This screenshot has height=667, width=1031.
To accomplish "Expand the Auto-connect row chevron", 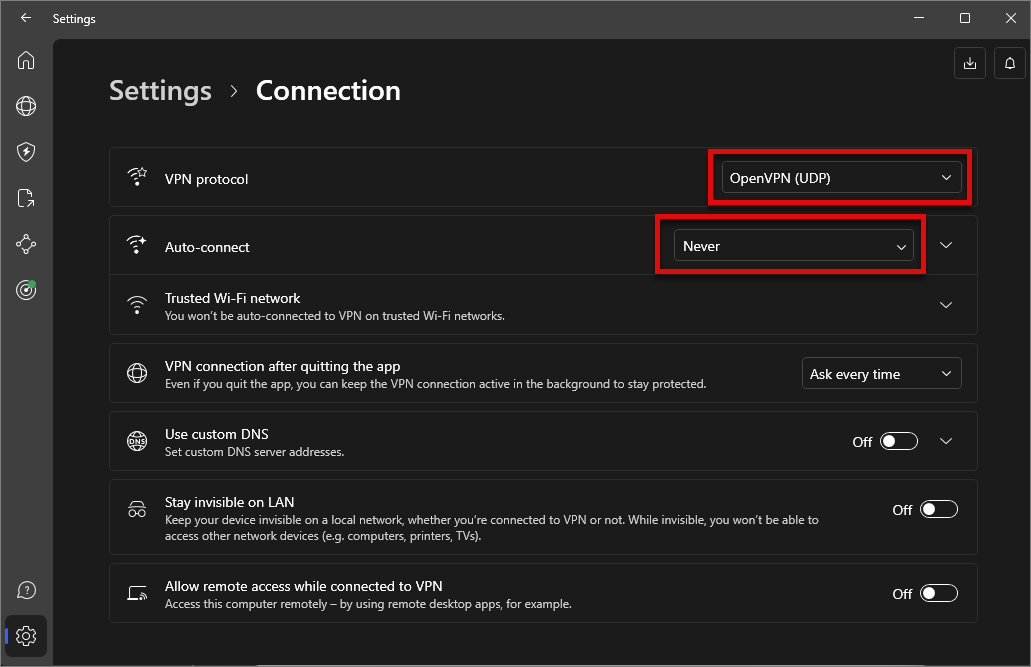I will [x=946, y=245].
